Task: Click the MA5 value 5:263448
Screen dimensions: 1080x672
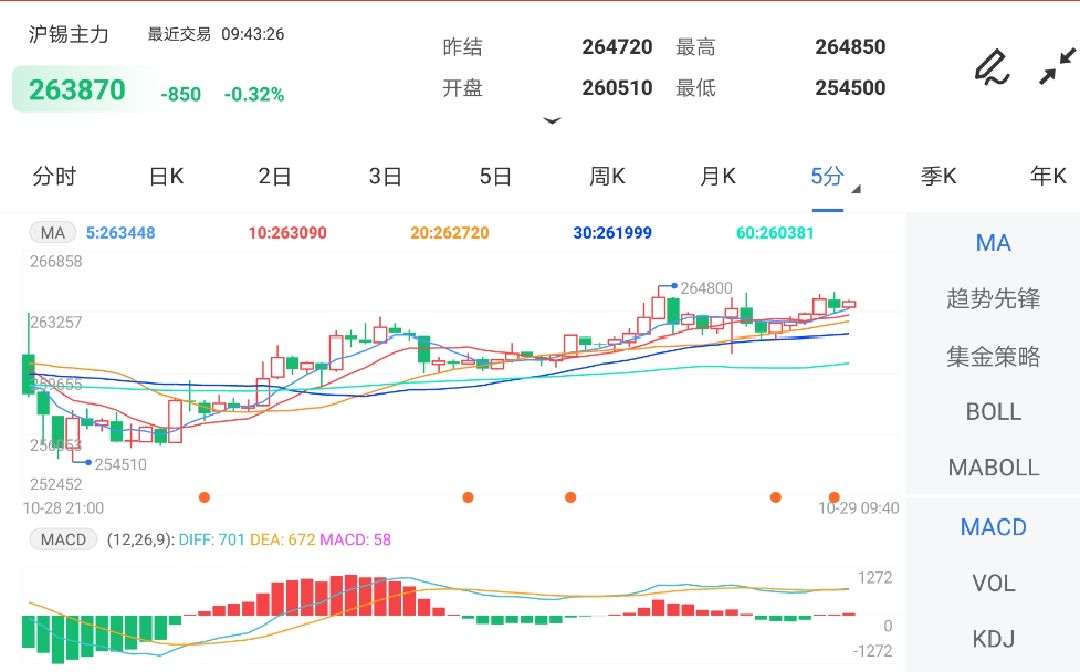Action: click(x=121, y=233)
